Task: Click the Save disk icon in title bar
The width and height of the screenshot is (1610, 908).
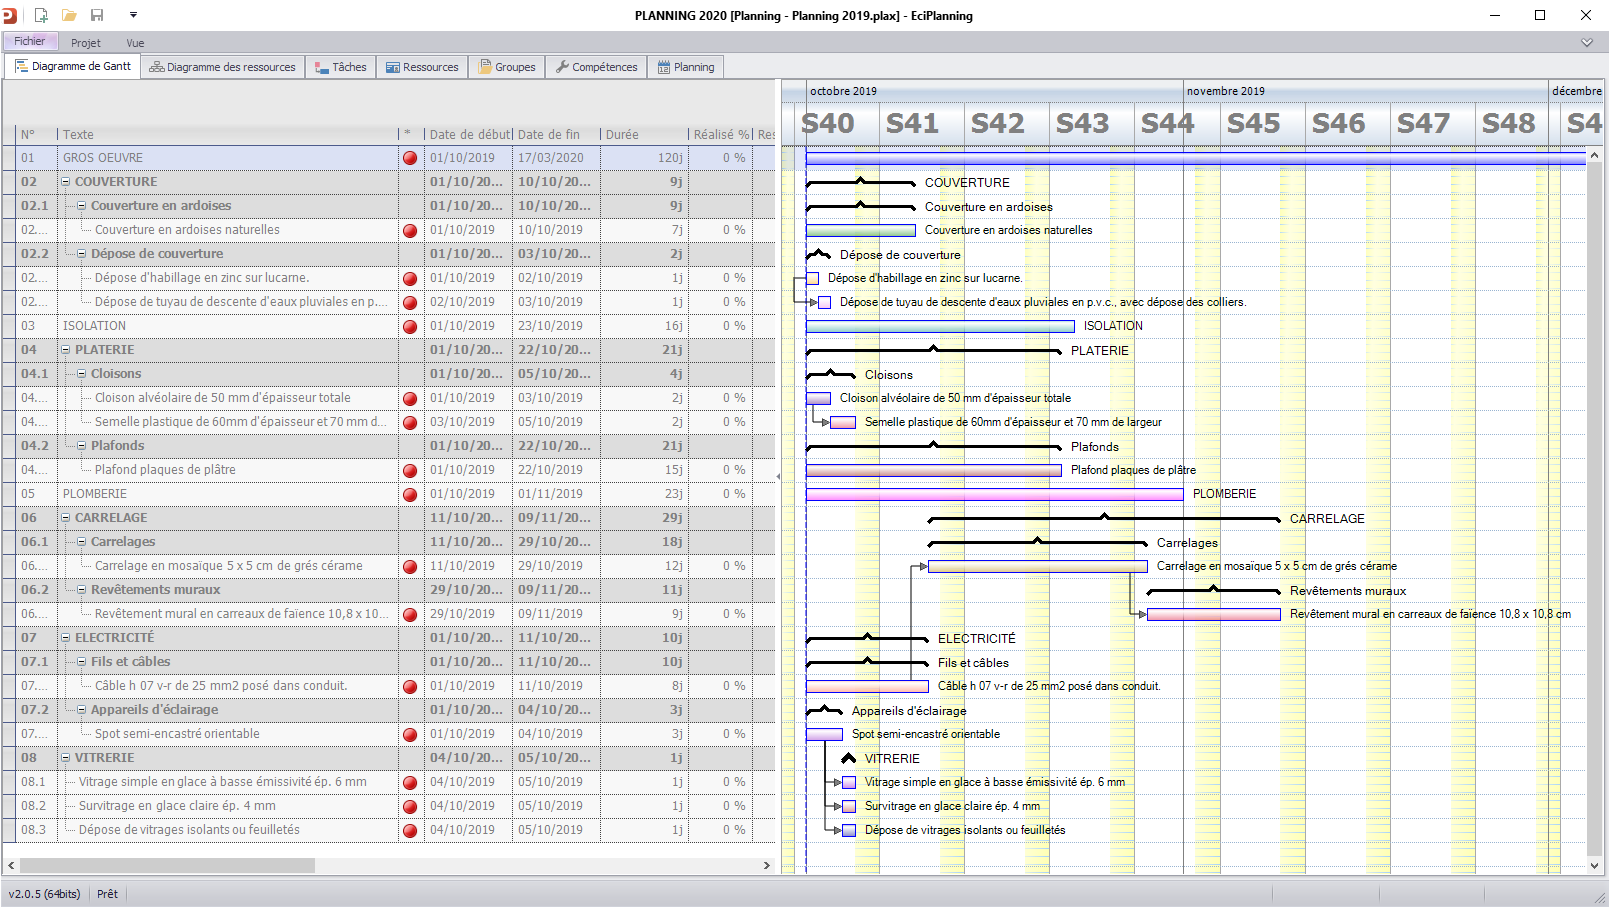Action: pyautogui.click(x=97, y=15)
